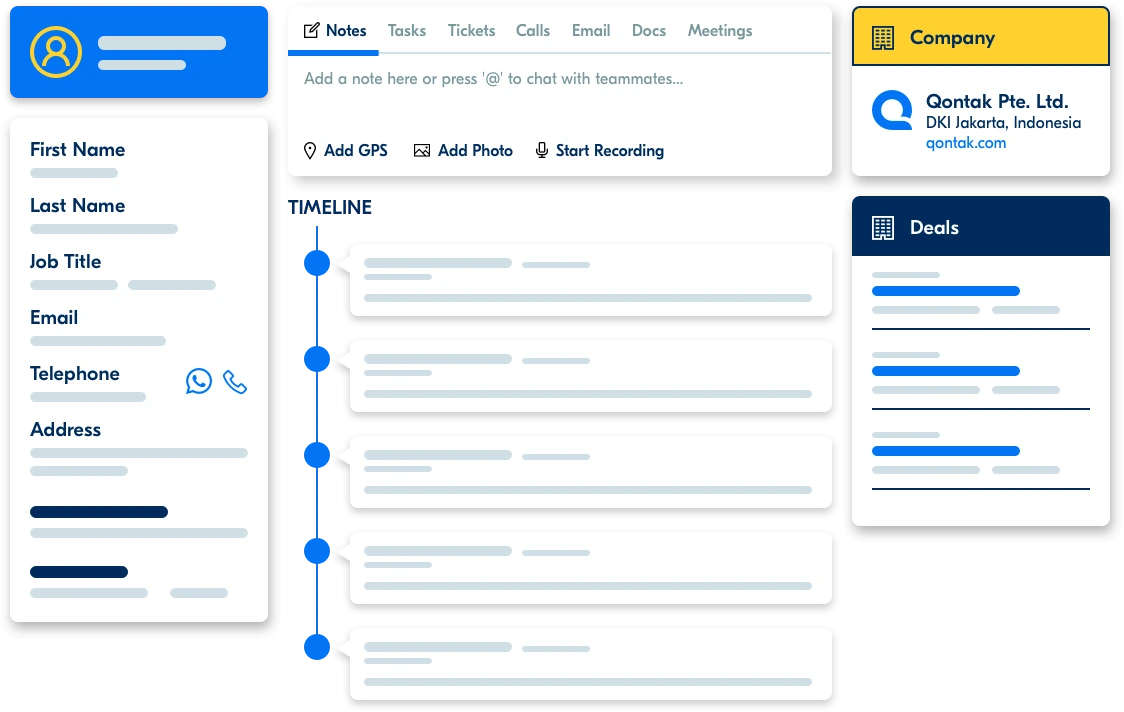Screen dimensions: 1124x712
Task: Open the qontak.com link
Action: point(966,143)
